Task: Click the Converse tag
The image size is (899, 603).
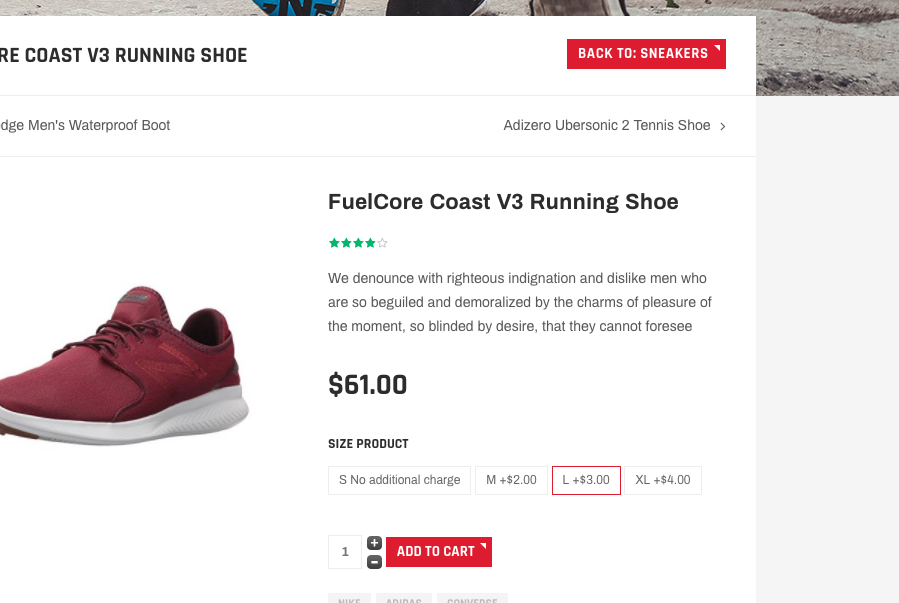Action: click(472, 599)
